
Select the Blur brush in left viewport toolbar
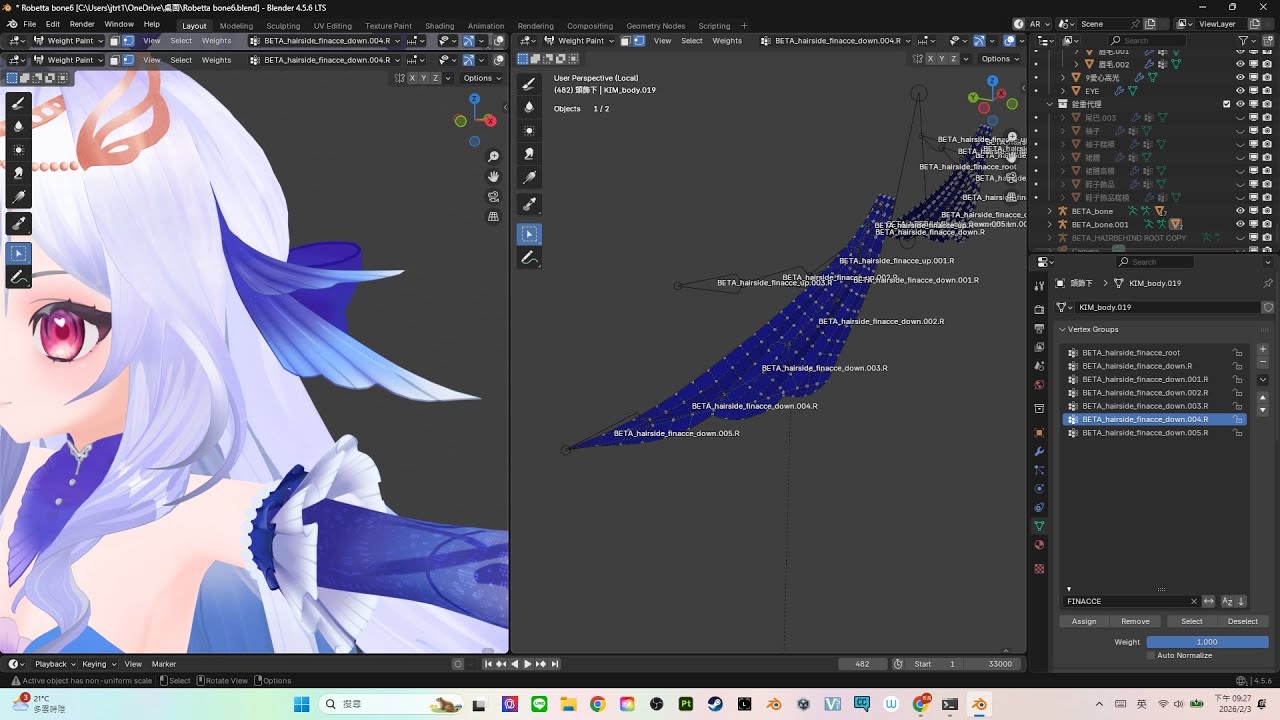(x=18, y=127)
